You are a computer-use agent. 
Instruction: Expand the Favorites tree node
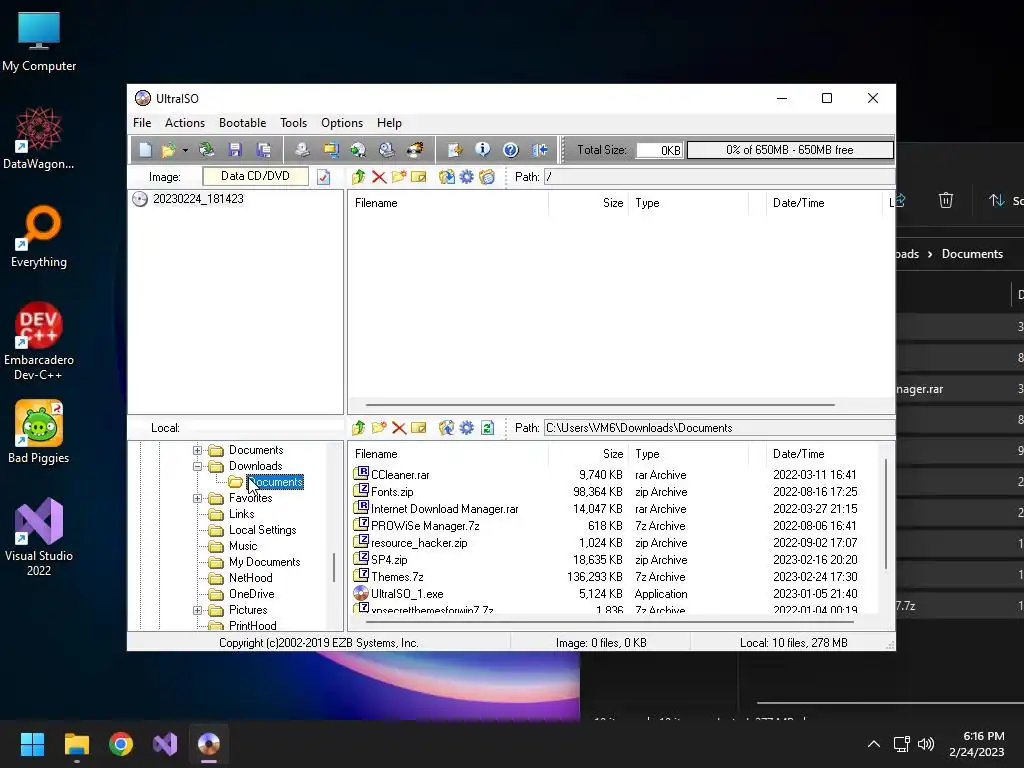[197, 498]
